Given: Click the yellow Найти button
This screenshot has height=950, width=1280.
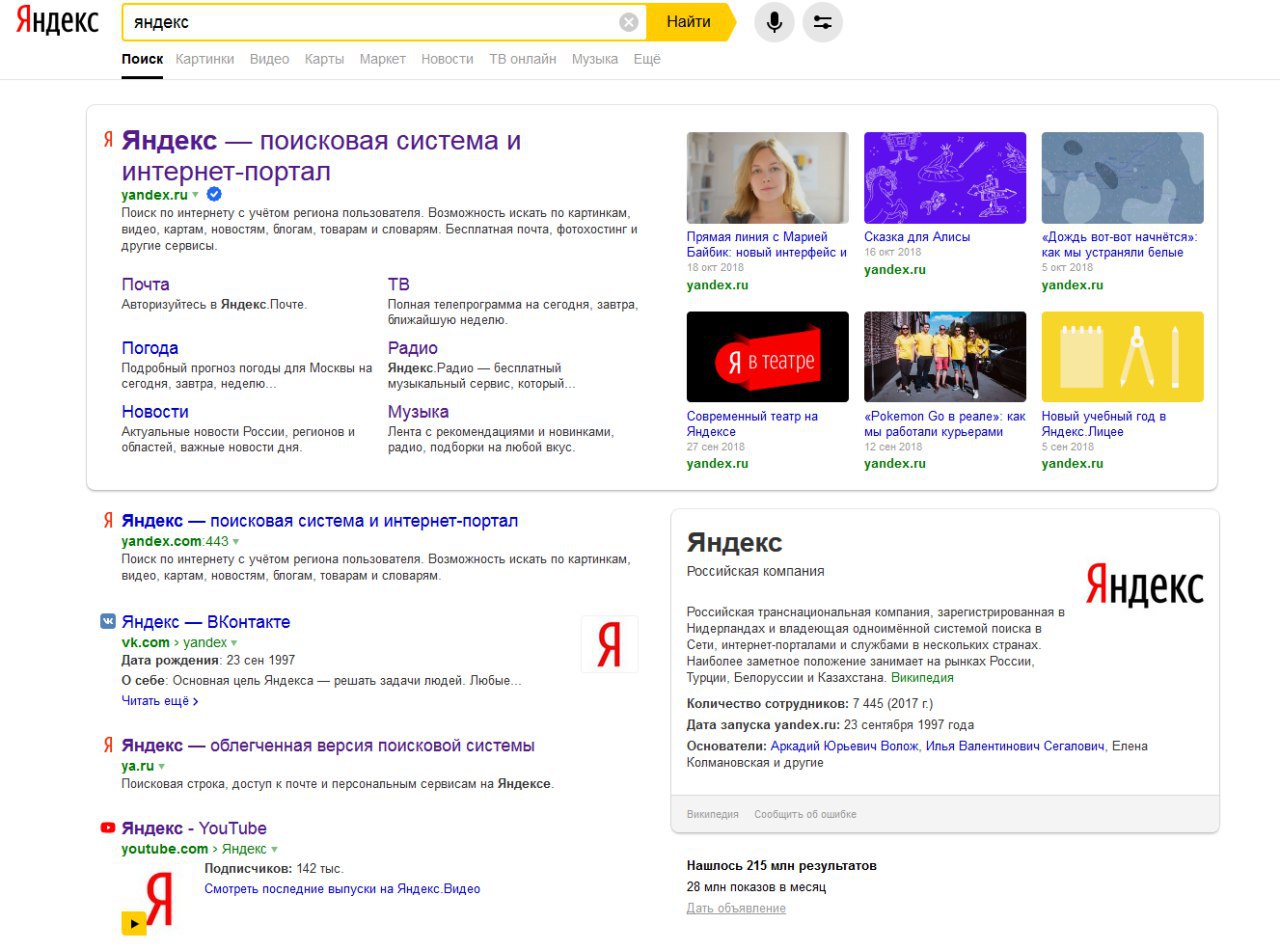Looking at the screenshot, I should click(x=689, y=22).
